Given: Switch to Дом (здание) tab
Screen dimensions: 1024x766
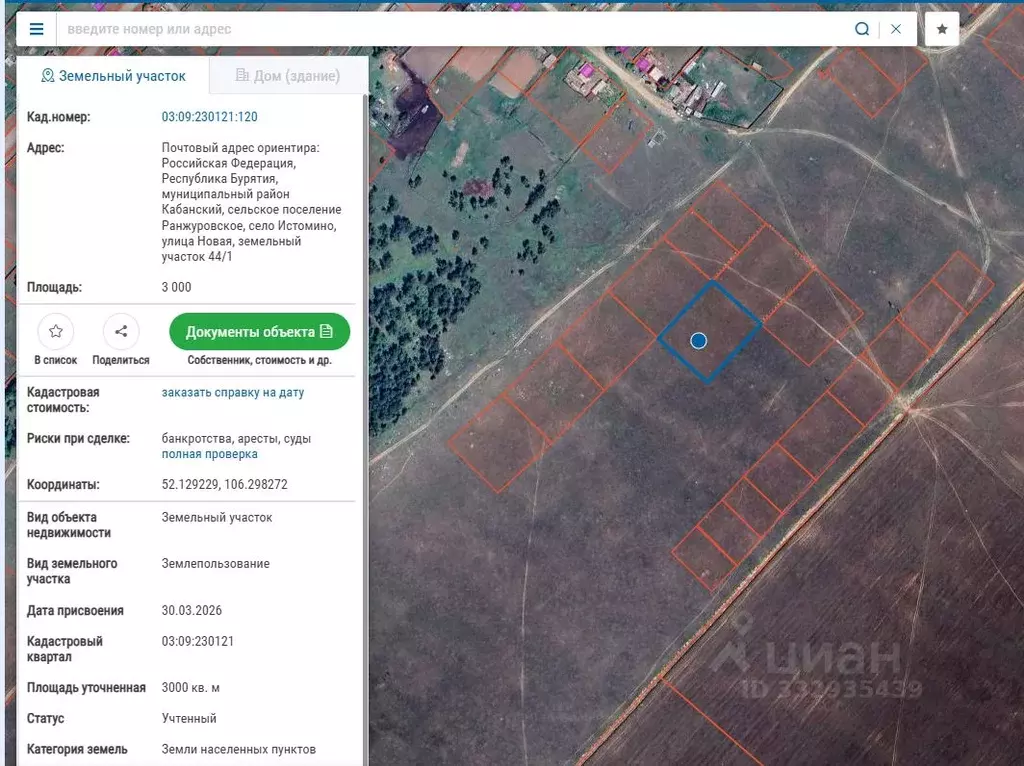Looking at the screenshot, I should point(288,76).
